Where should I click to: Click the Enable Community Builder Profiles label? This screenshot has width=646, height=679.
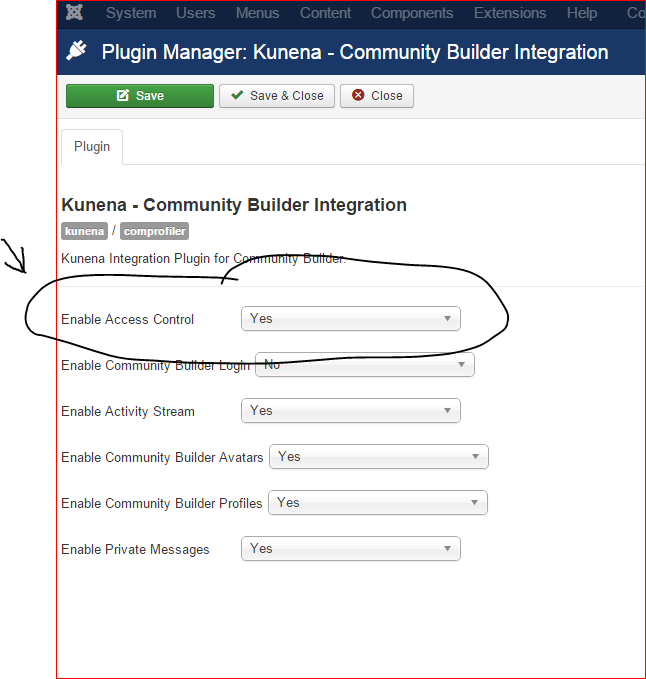coord(162,503)
